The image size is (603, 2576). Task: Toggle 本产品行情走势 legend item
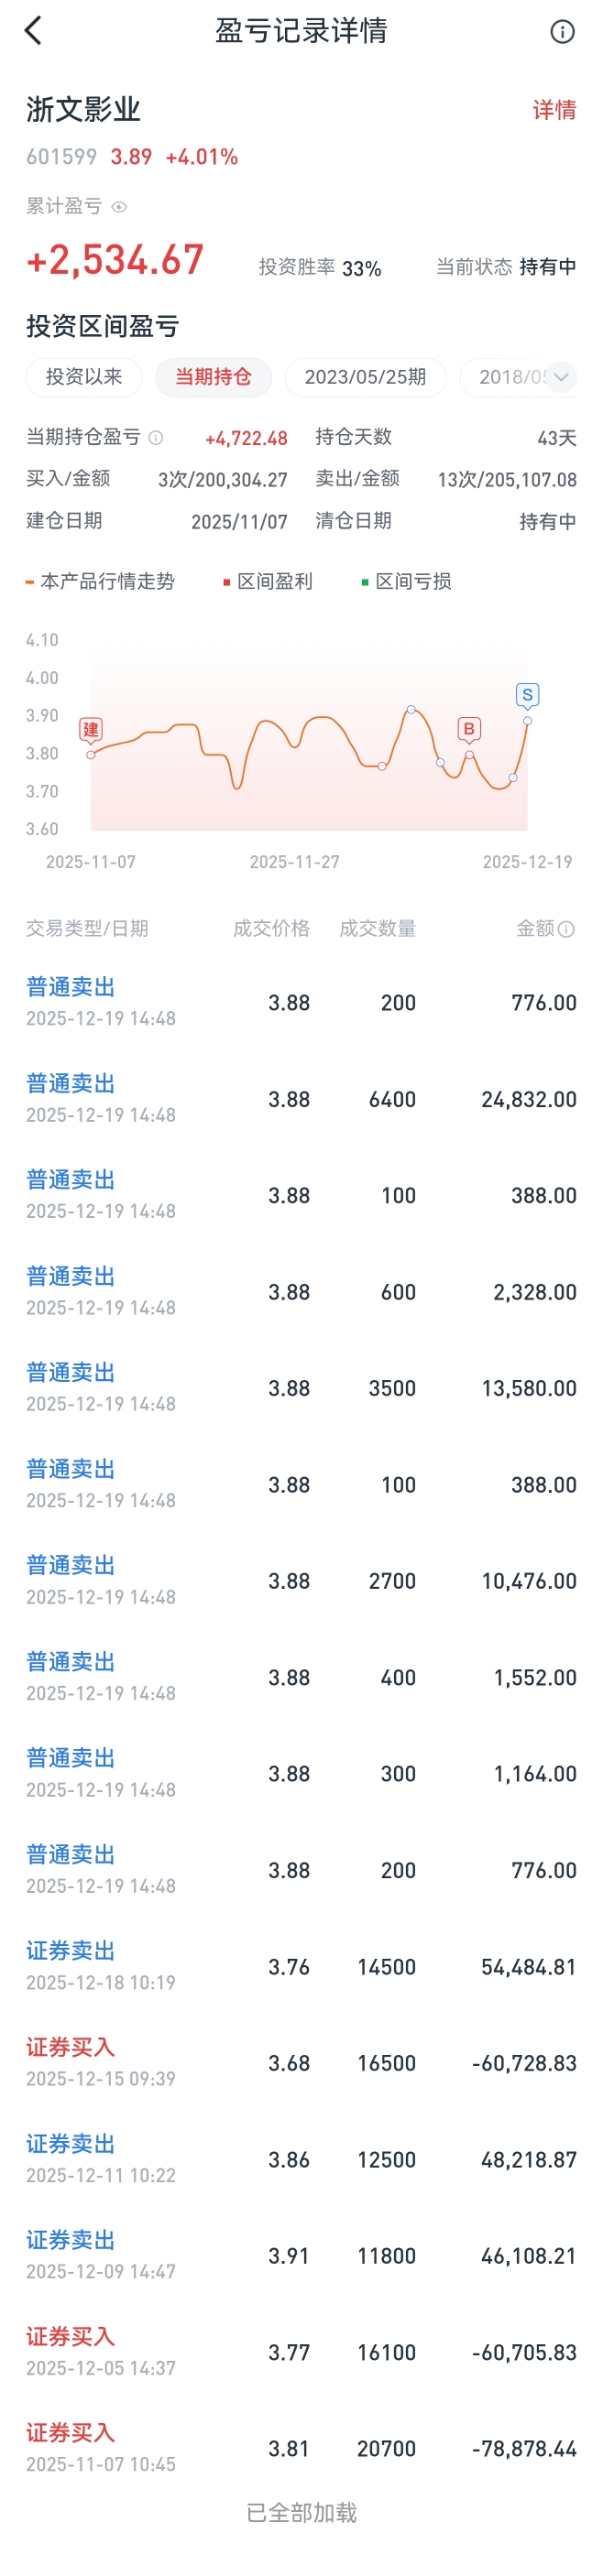pos(100,581)
